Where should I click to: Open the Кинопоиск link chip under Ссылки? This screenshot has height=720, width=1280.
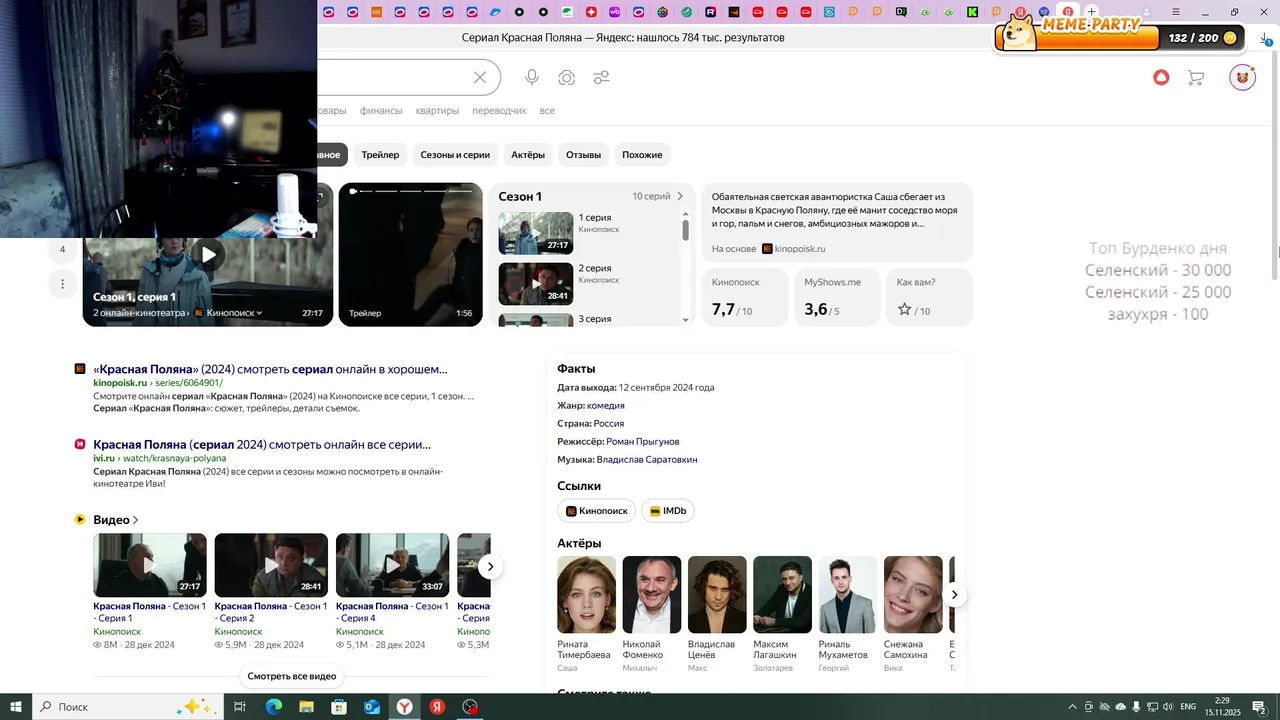(596, 511)
